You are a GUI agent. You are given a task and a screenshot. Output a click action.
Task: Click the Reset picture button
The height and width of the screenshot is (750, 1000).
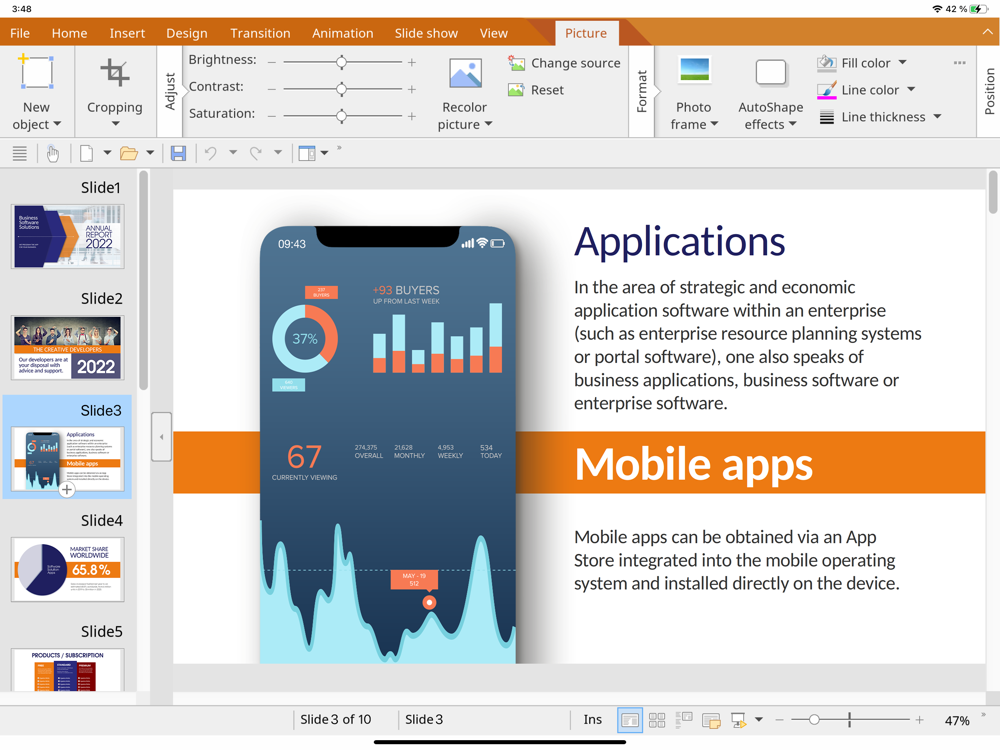point(536,90)
